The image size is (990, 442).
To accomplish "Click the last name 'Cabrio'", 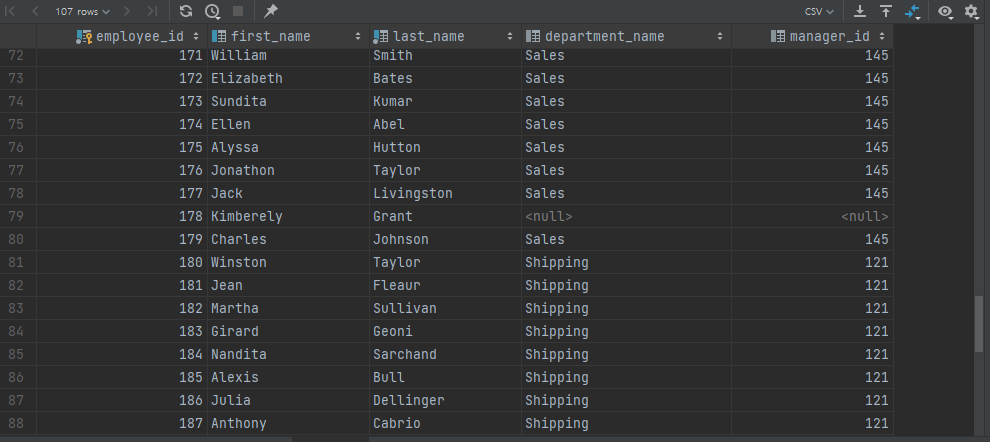I will [397, 424].
